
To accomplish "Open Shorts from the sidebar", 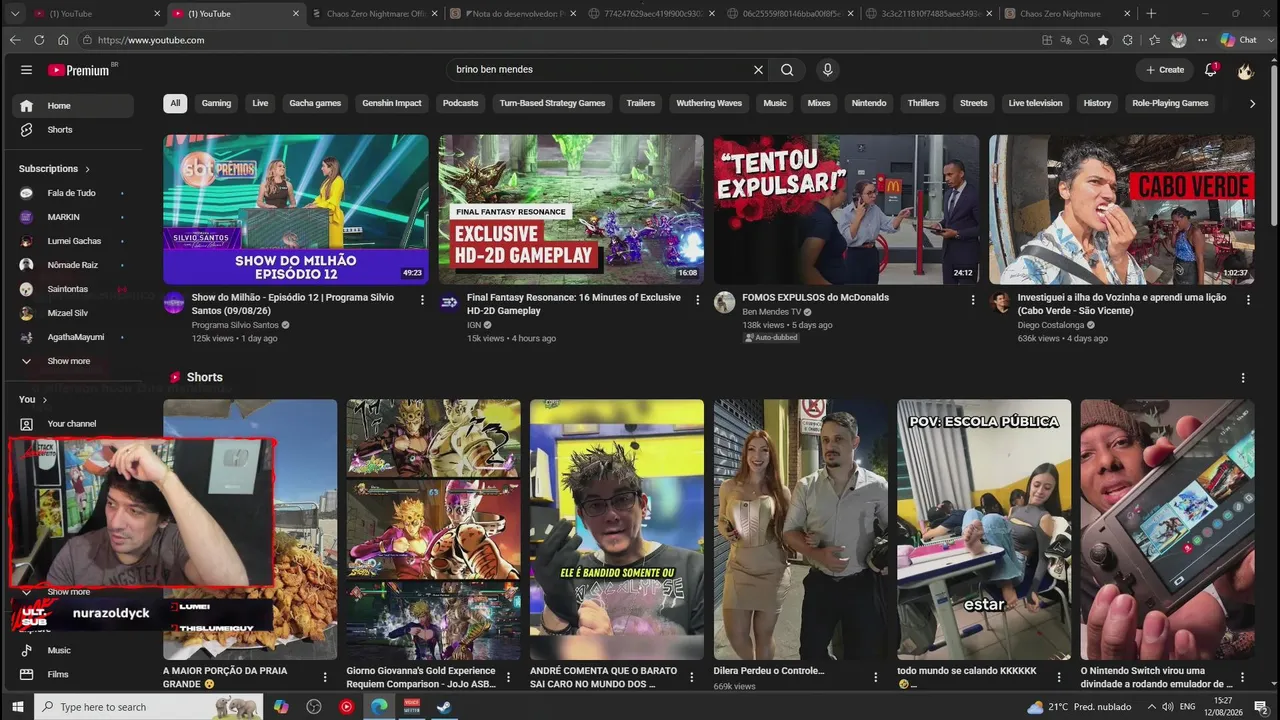I will point(73,130).
